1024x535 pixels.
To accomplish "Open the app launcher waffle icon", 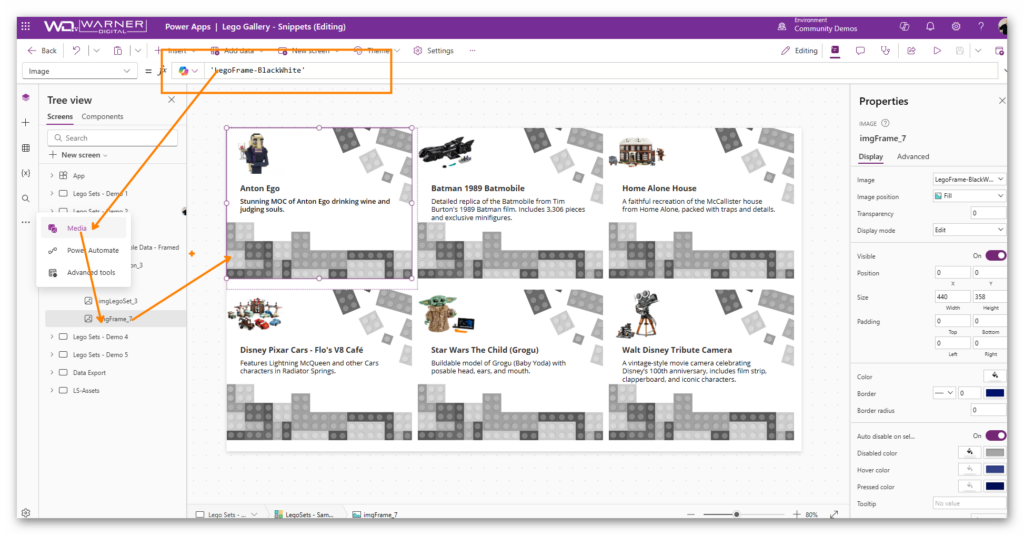I will tap(25, 26).
